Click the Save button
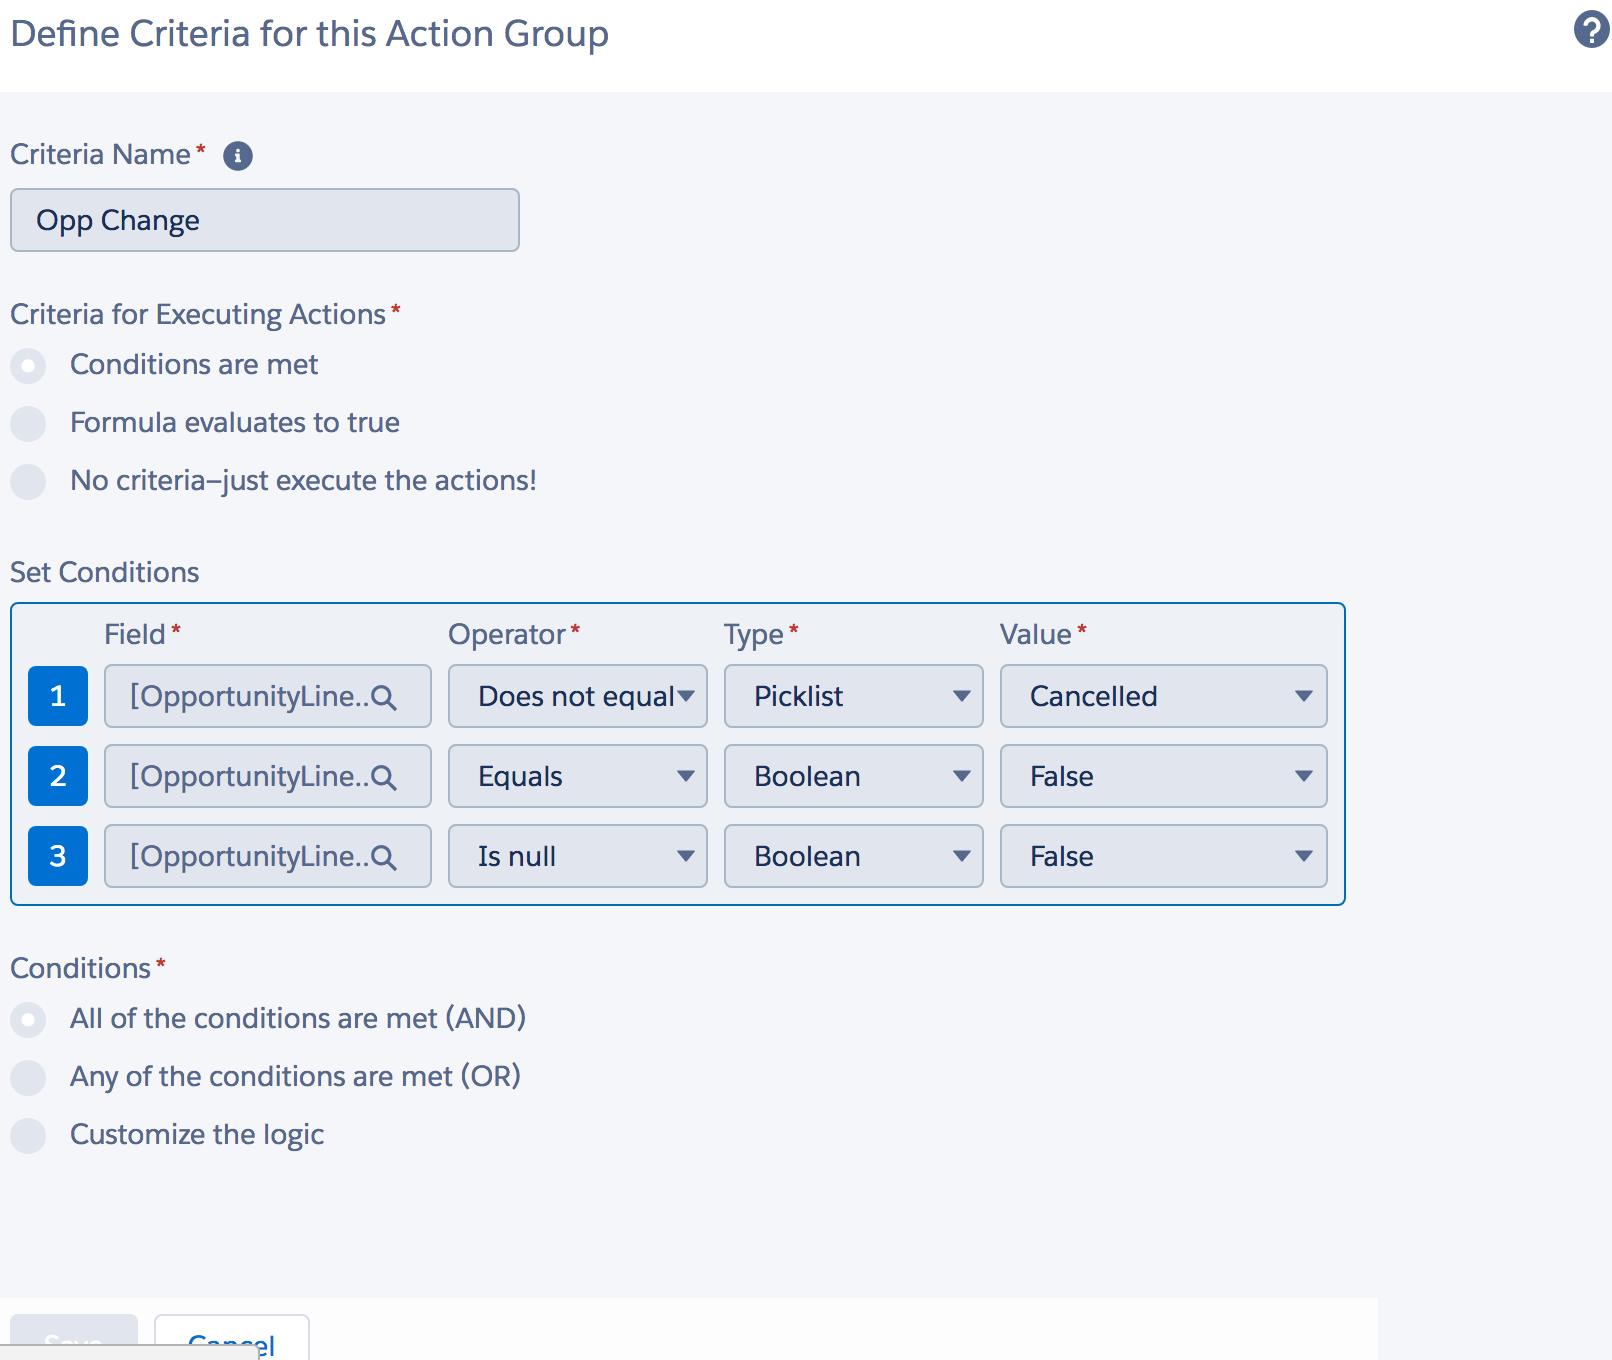The width and height of the screenshot is (1612, 1360). [x=74, y=1340]
